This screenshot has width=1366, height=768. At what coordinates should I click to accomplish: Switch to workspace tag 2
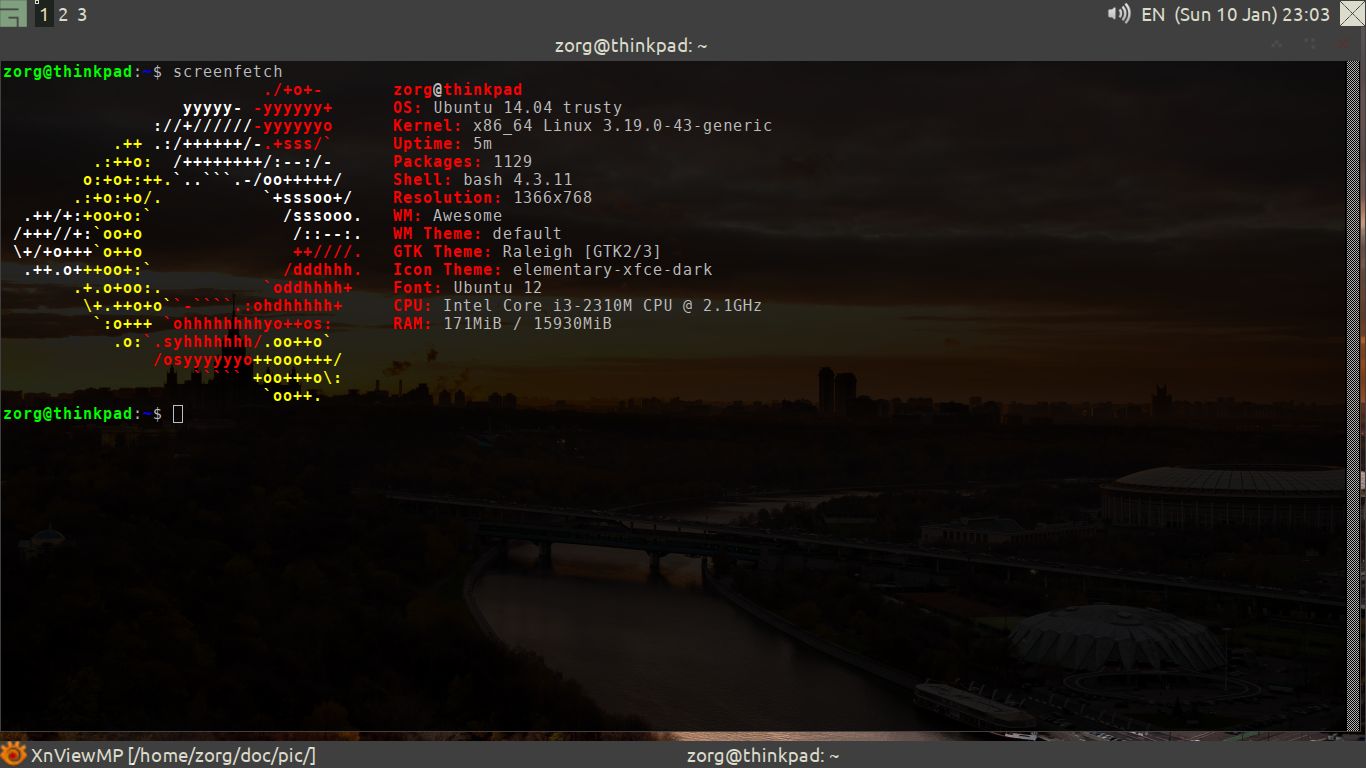coord(63,14)
